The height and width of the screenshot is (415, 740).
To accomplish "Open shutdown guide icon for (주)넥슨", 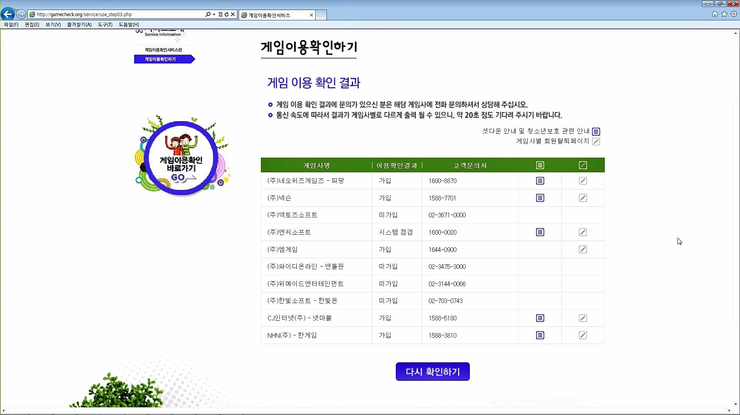I will tap(540, 198).
